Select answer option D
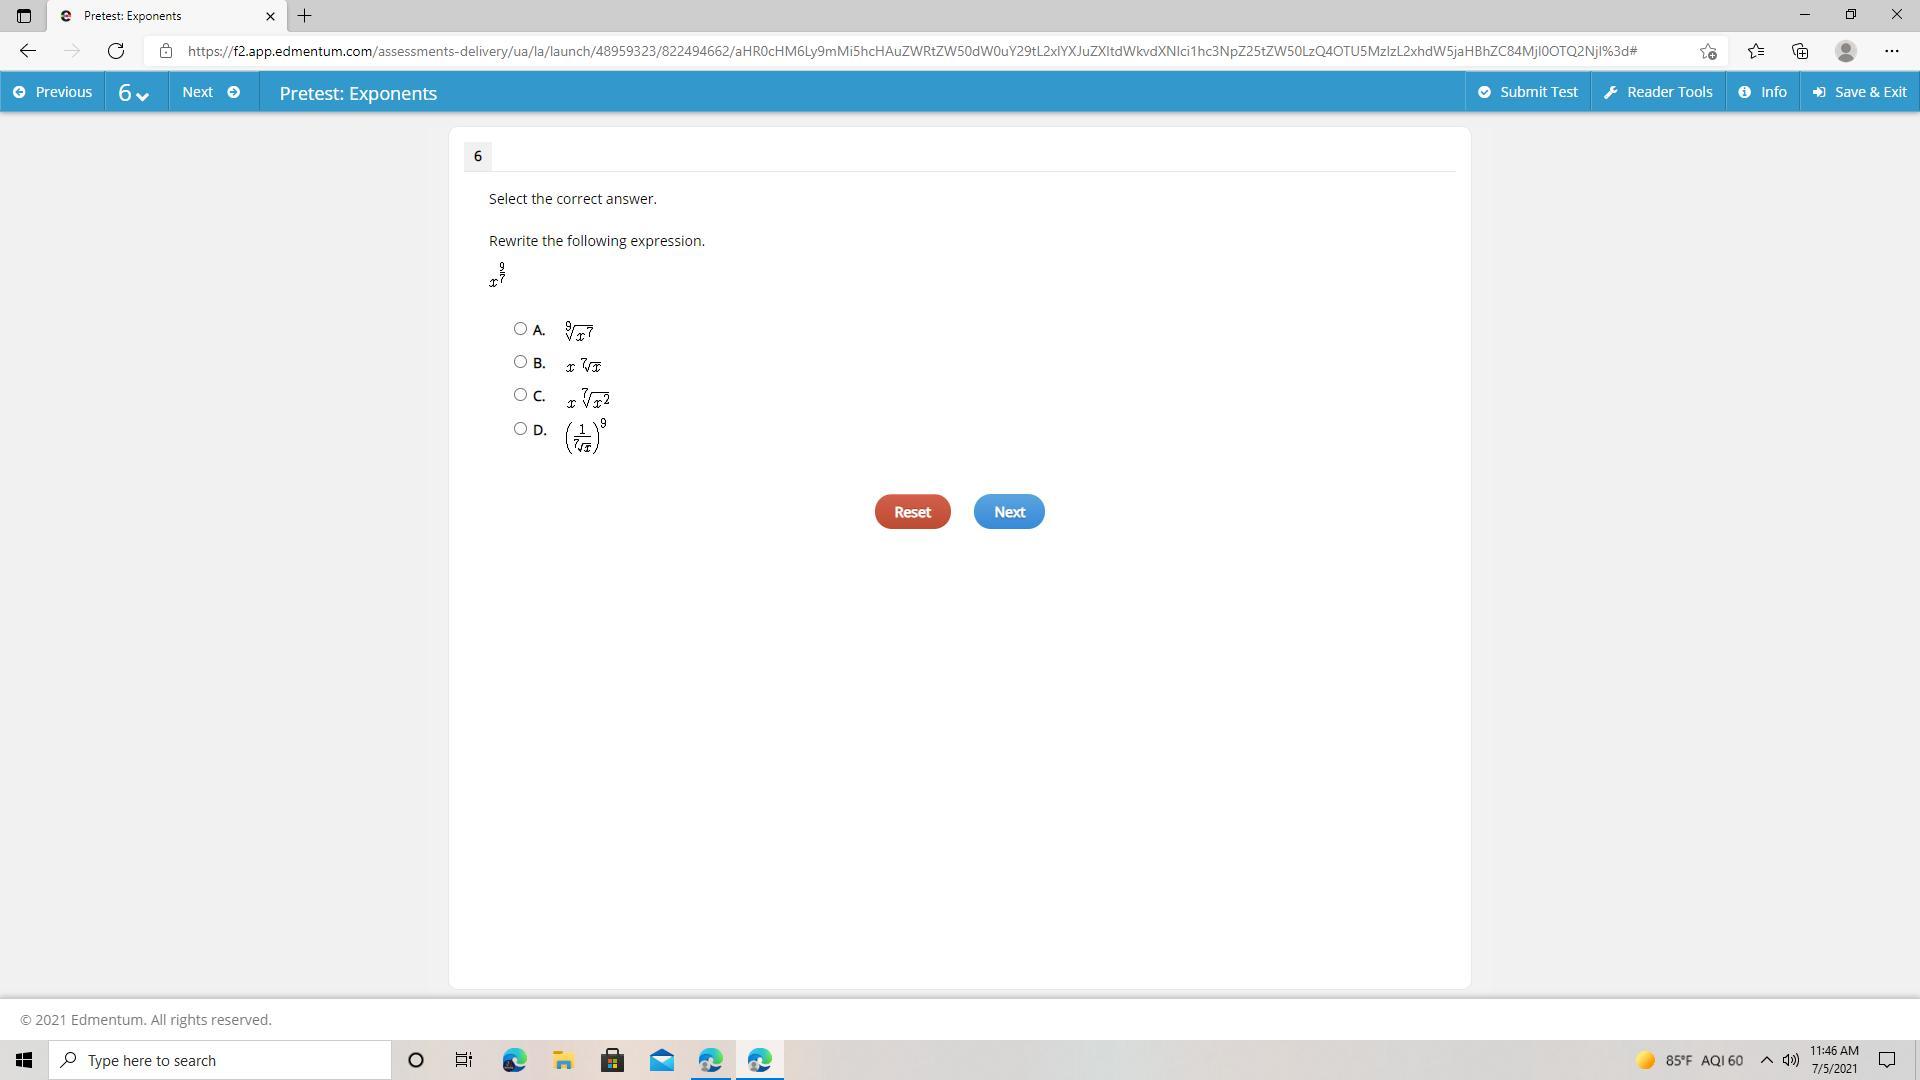 tap(520, 429)
